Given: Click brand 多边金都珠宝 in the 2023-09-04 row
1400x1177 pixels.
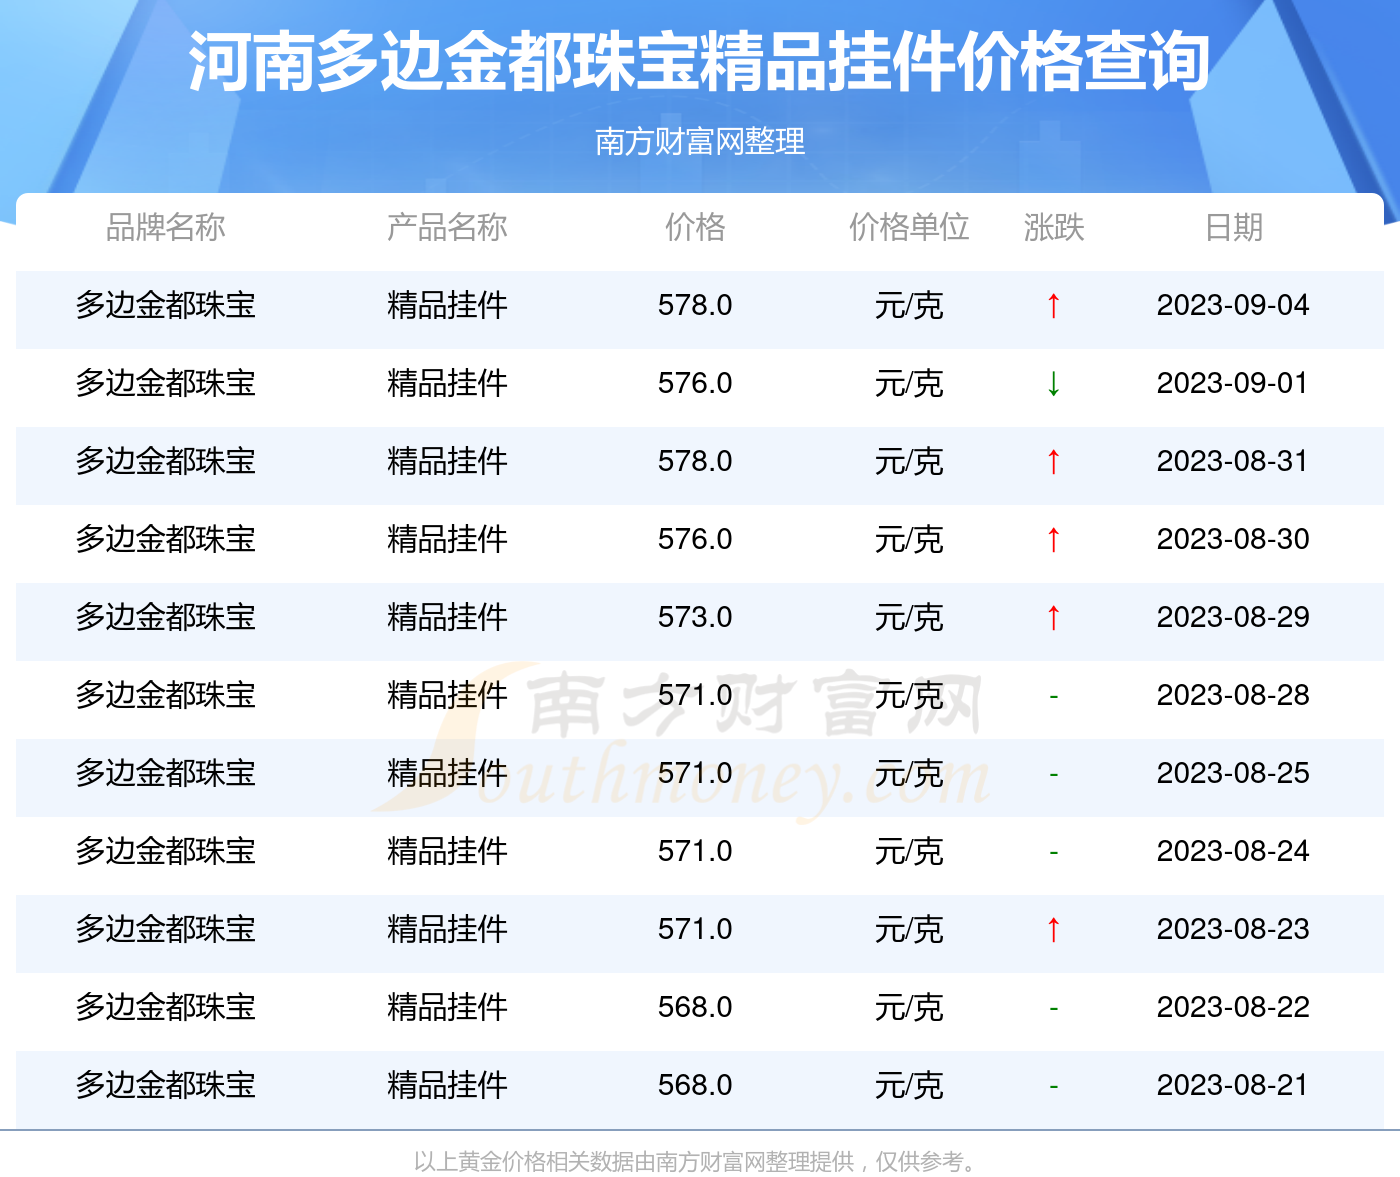Looking at the screenshot, I should point(166,305).
